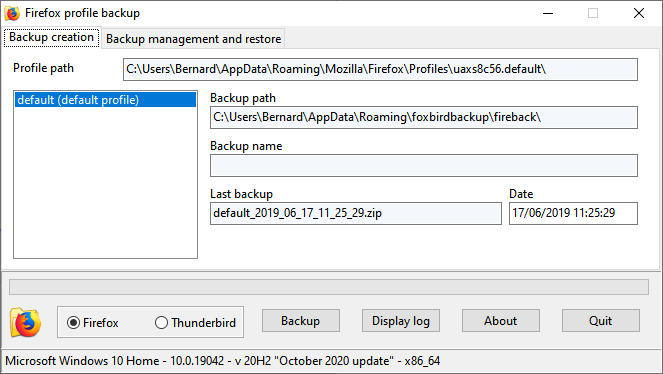Screen dimensions: 663x374
Task: Click the Backup path field
Action: [x=424, y=117]
